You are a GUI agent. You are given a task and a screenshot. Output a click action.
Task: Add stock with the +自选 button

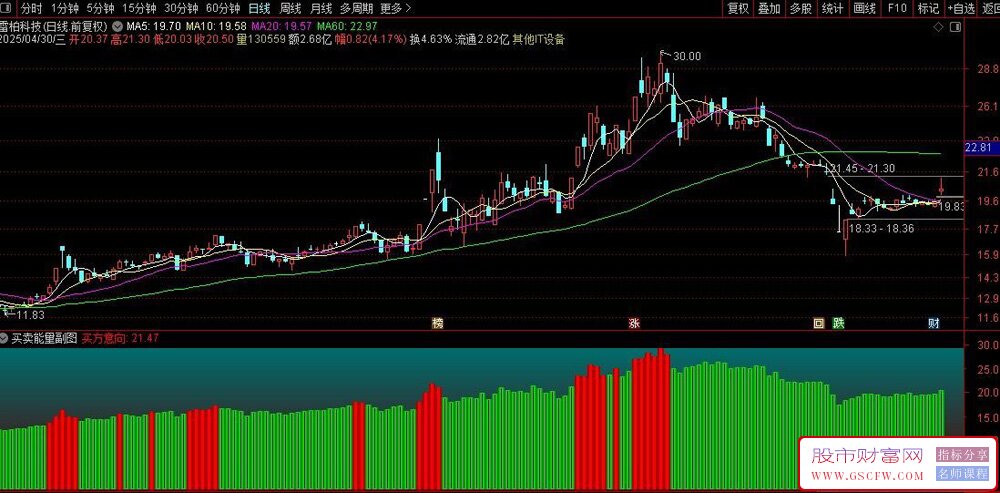961,8
